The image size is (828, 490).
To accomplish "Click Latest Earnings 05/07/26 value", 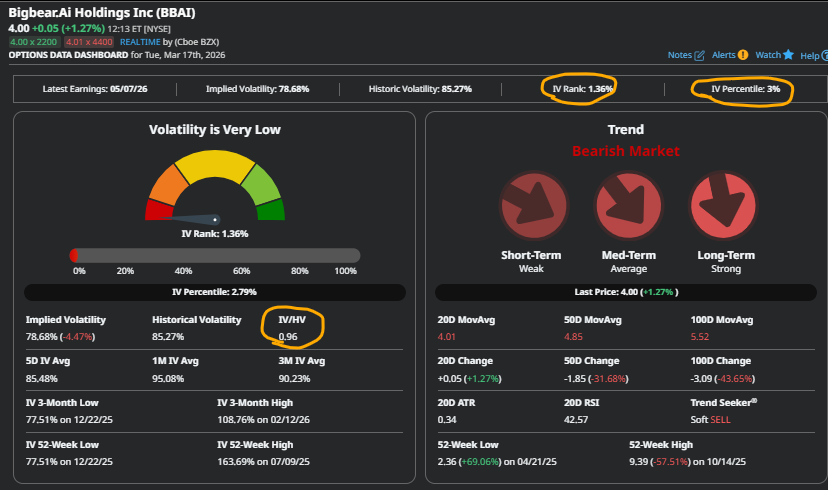I will (x=129, y=89).
